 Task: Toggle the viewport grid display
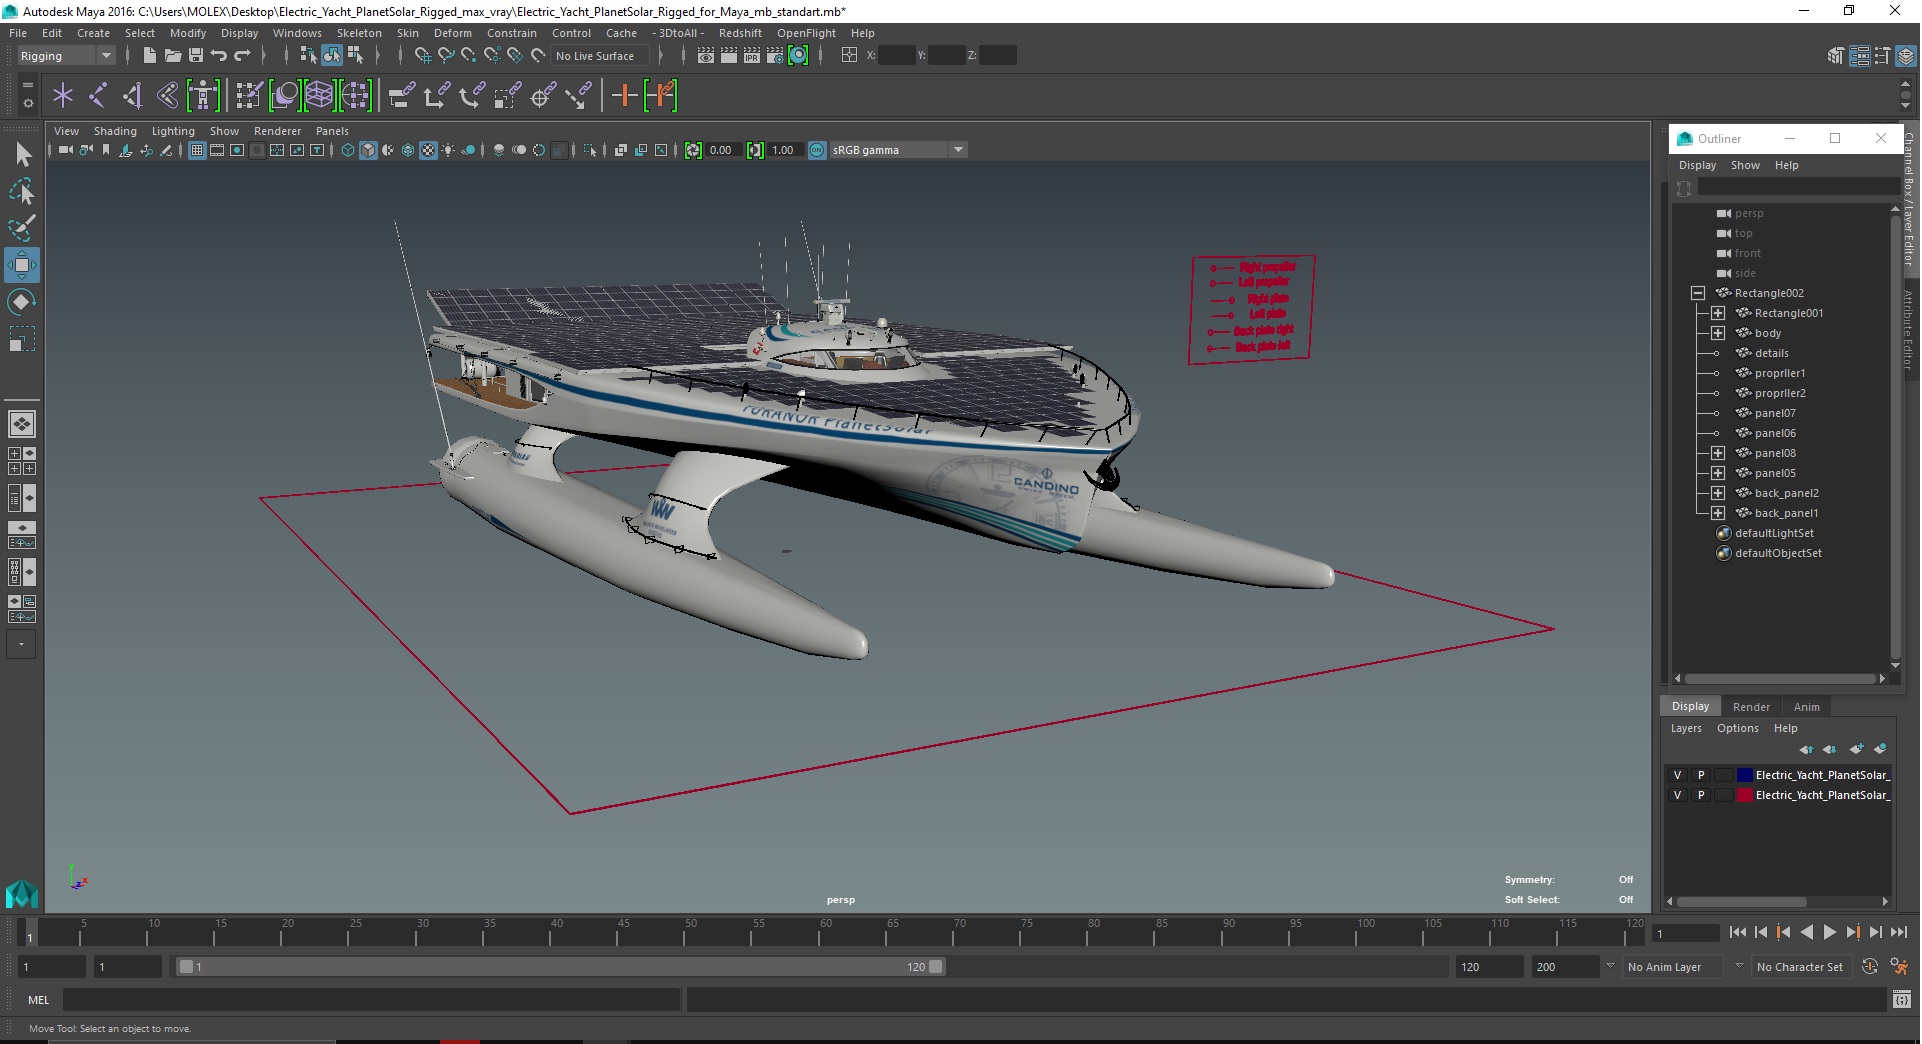(x=197, y=150)
